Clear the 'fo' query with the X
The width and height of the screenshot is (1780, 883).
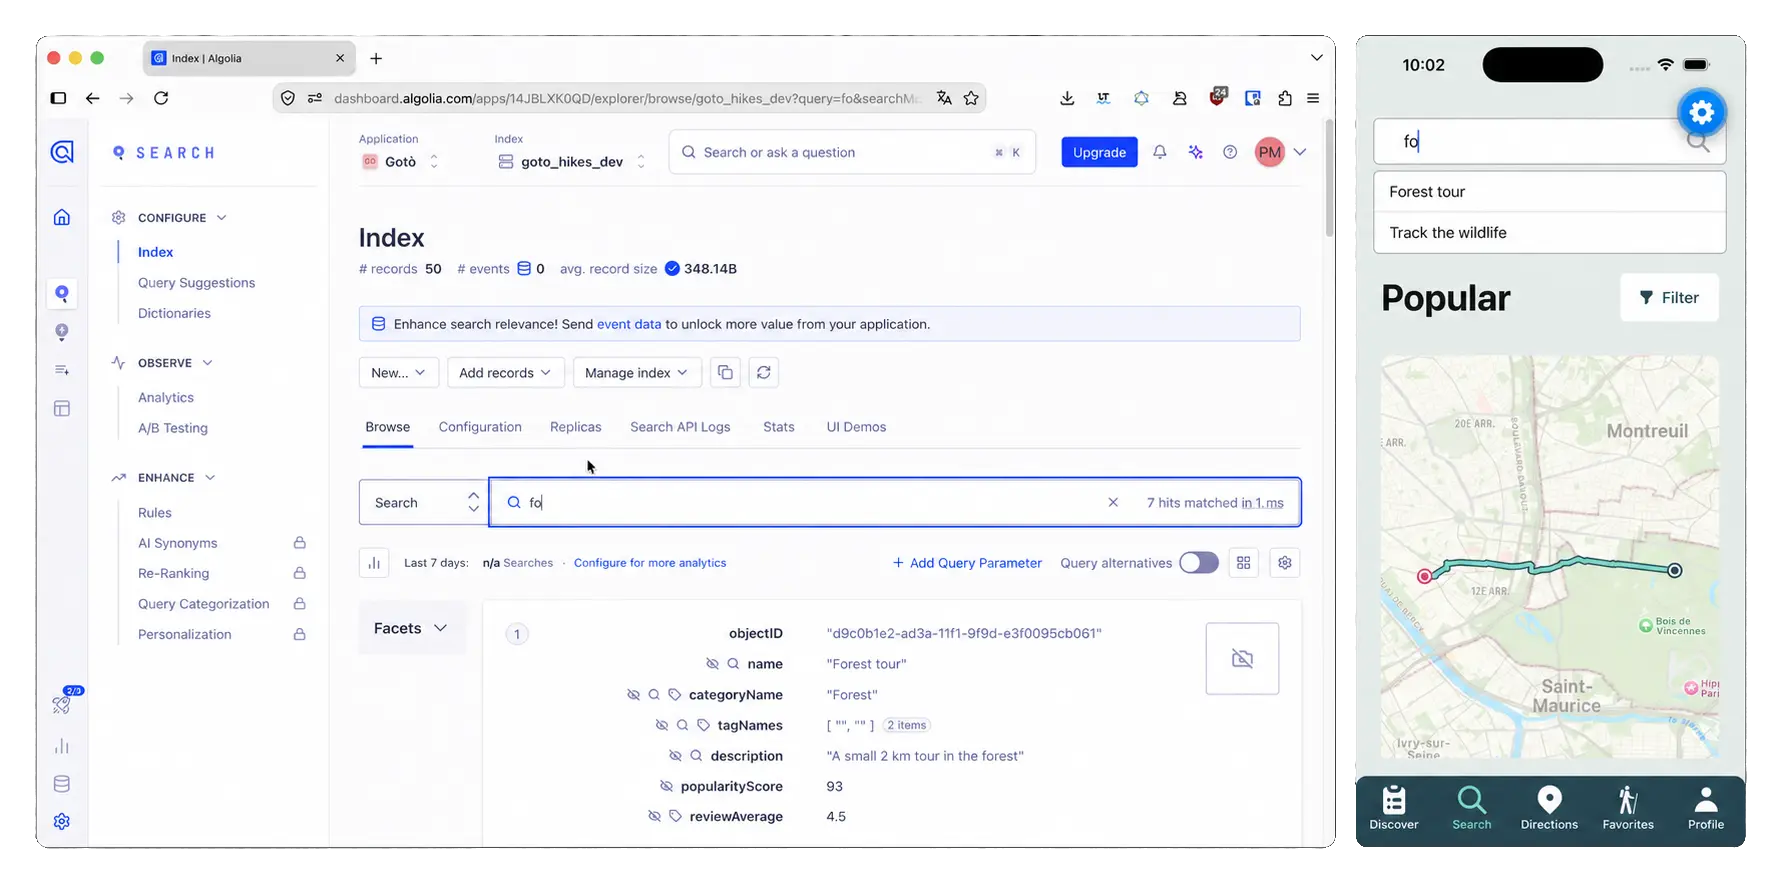point(1113,502)
